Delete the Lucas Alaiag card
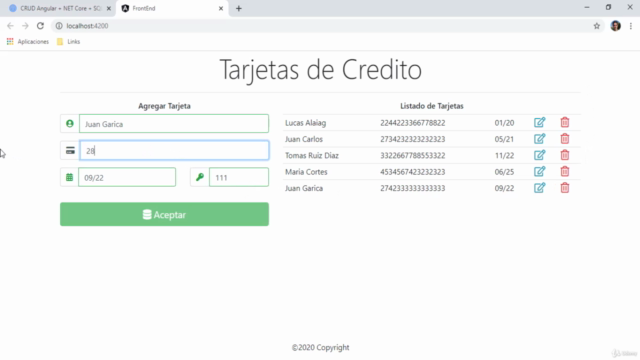 pyautogui.click(x=564, y=122)
